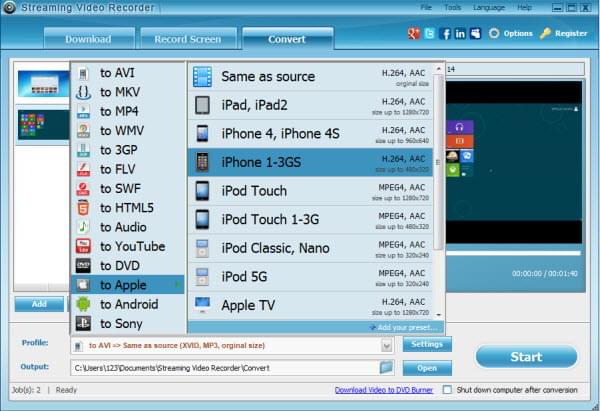Click the browse output folder icon

point(386,367)
